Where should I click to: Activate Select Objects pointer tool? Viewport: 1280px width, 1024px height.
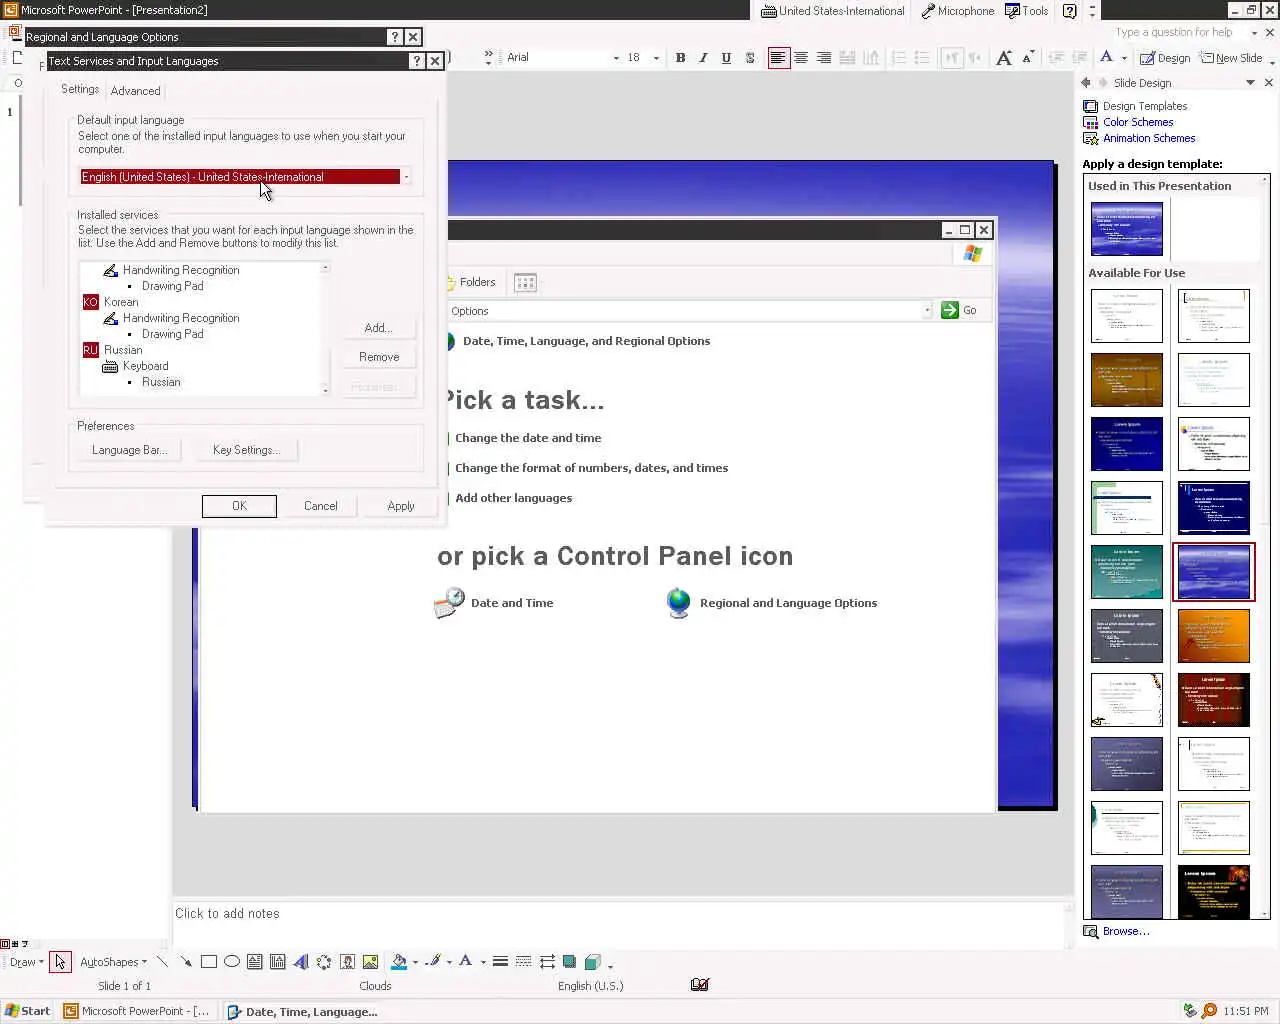pos(60,962)
